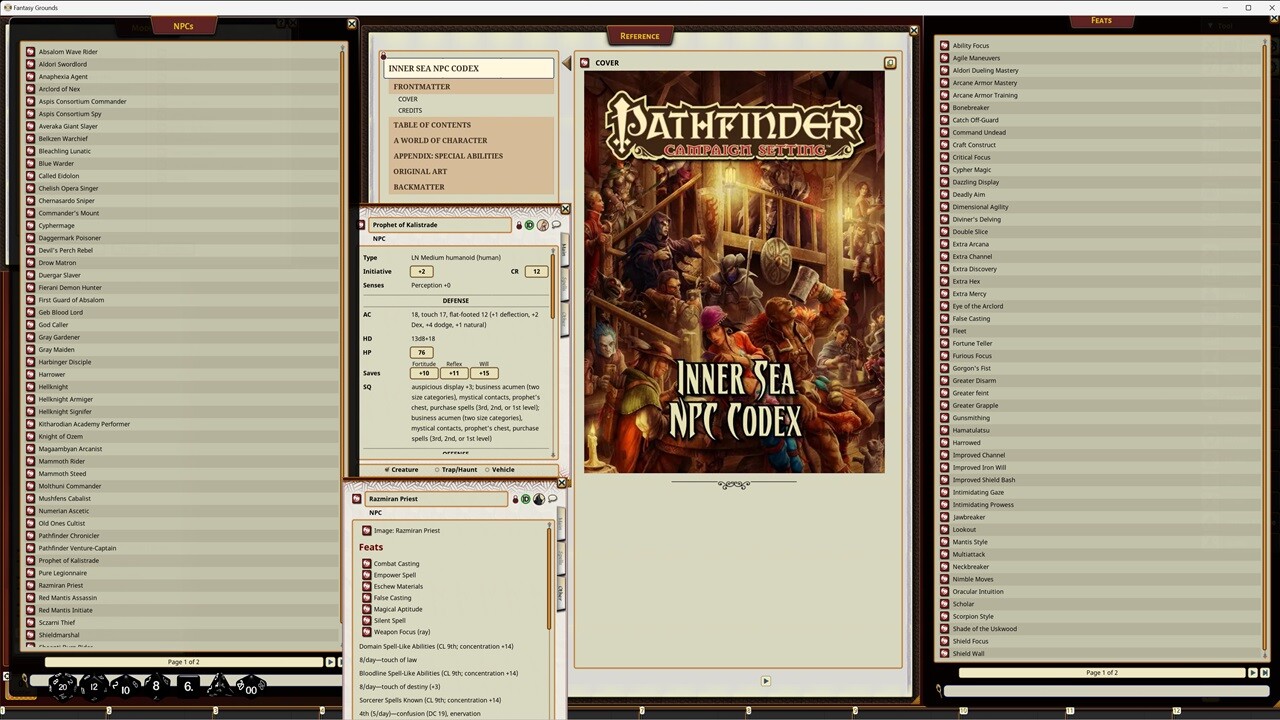Open Razmiran Priest token portrait icon
The height and width of the screenshot is (720, 1280).
pos(539,499)
